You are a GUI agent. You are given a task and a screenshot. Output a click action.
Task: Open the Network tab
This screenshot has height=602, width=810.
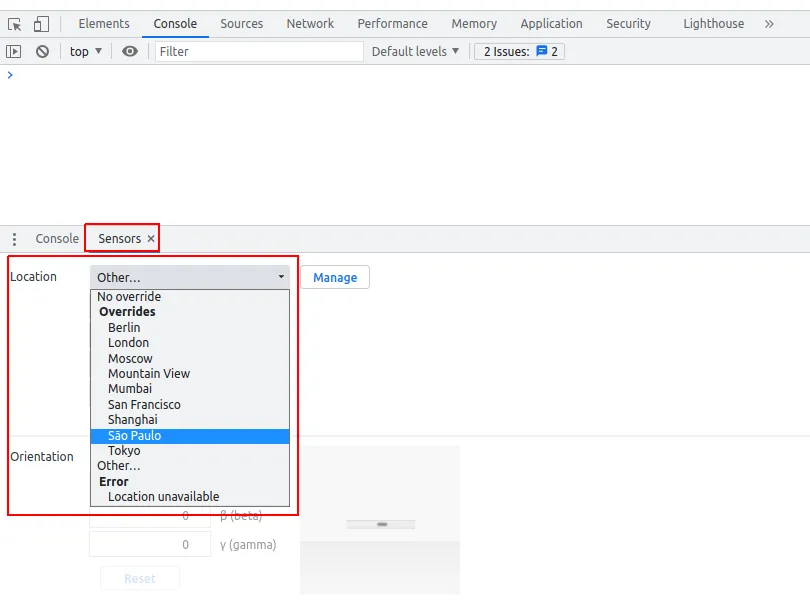click(x=310, y=24)
